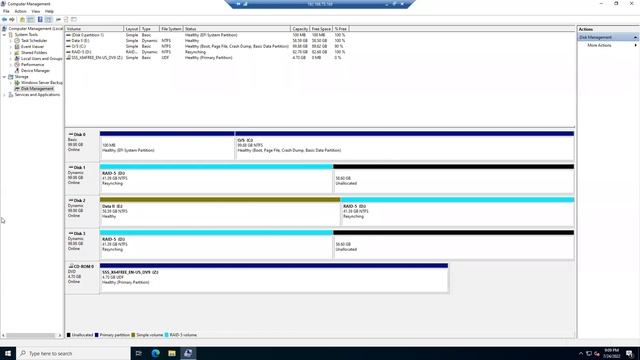
Task: Click the Forward arrow in the toolbar
Action: click(x=12, y=20)
